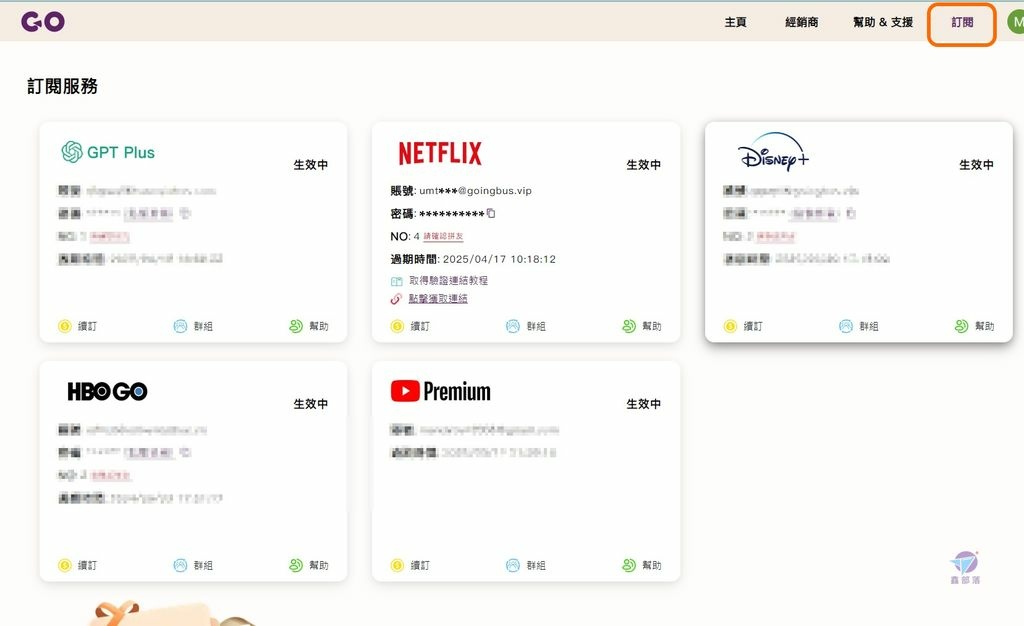
Task: Click the HBO GO logo
Action: coord(107,392)
